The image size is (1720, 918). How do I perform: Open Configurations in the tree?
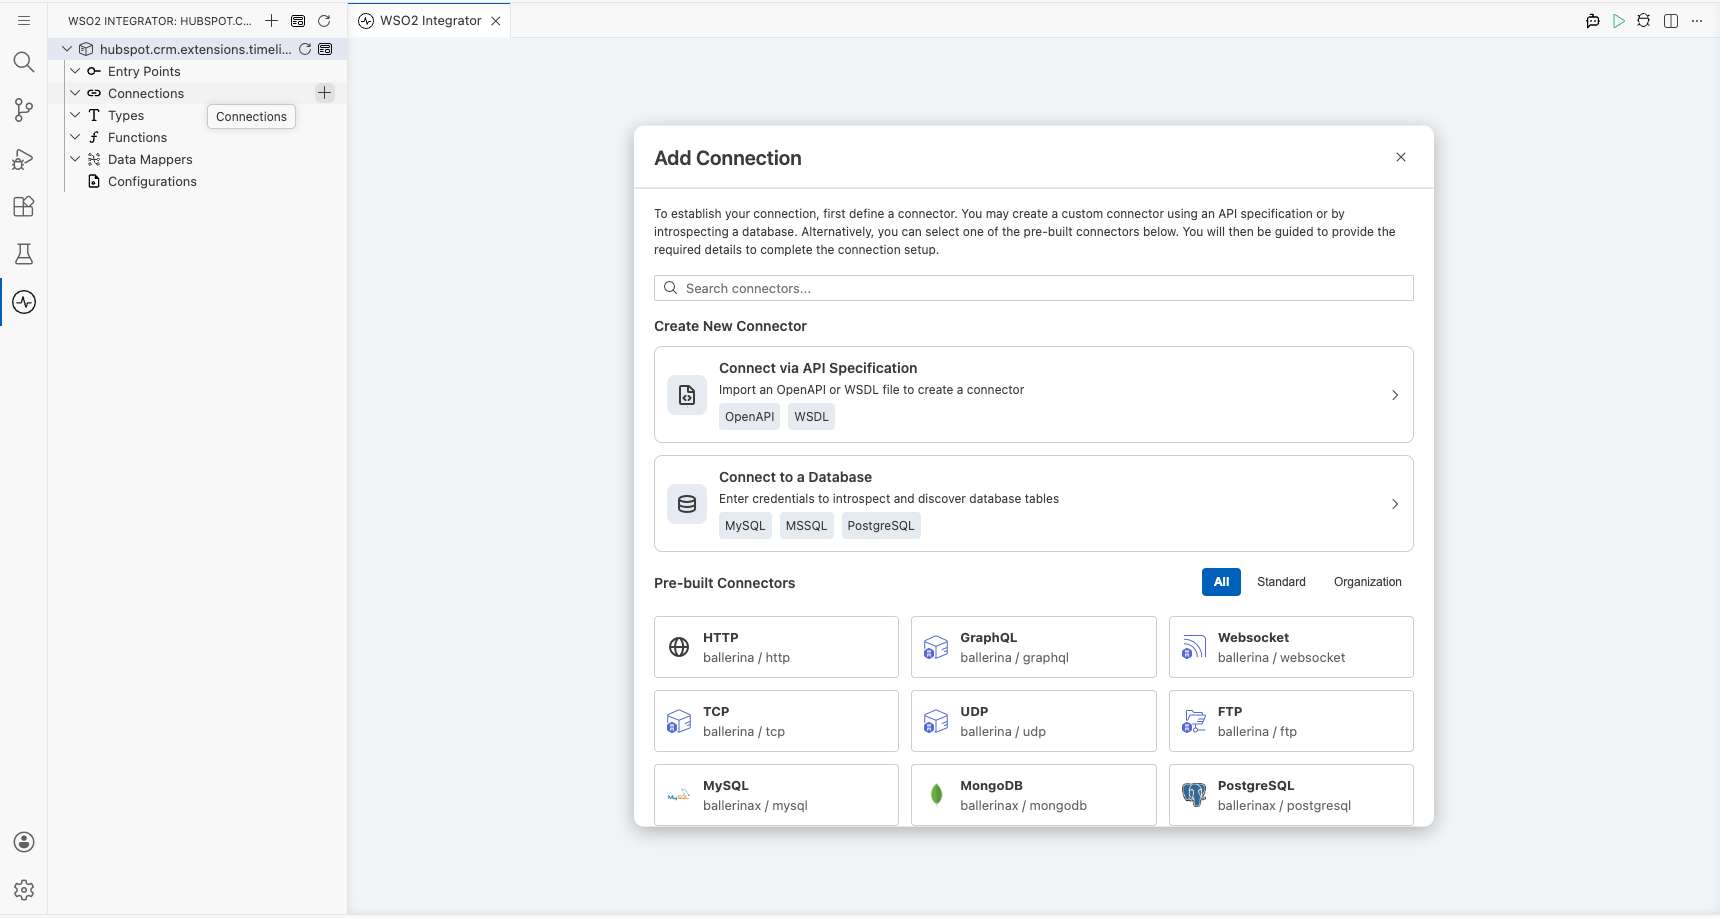coord(152,181)
